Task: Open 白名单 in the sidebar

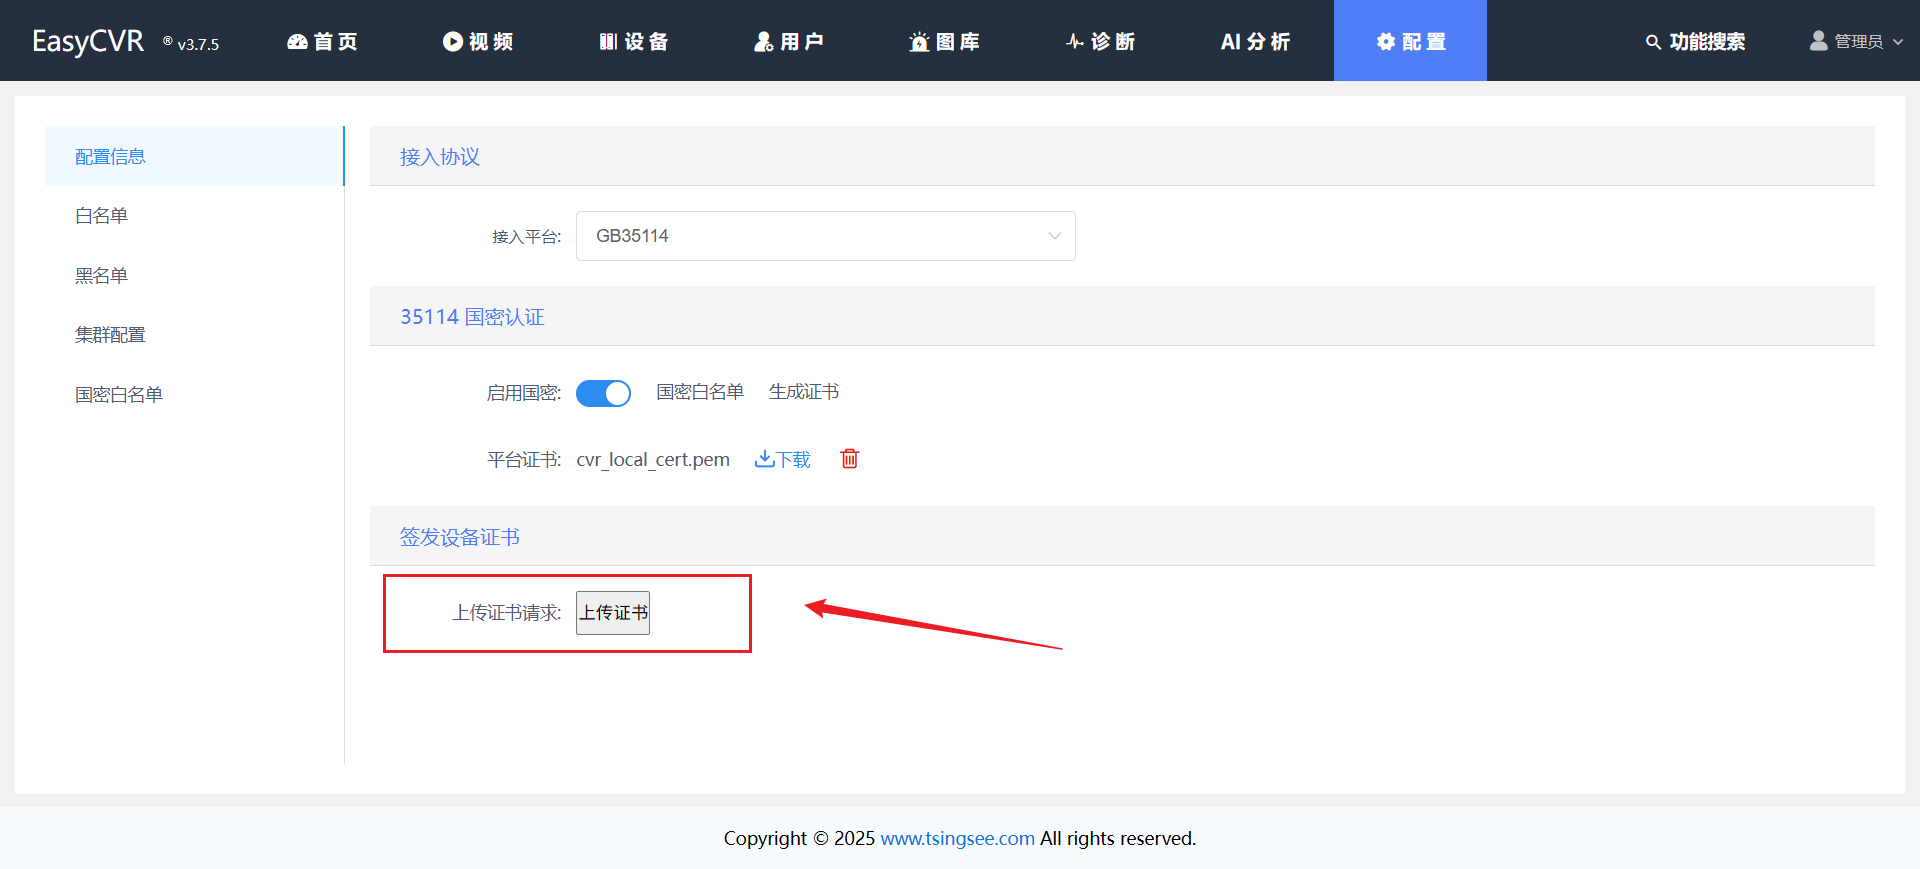Action: coord(195,215)
